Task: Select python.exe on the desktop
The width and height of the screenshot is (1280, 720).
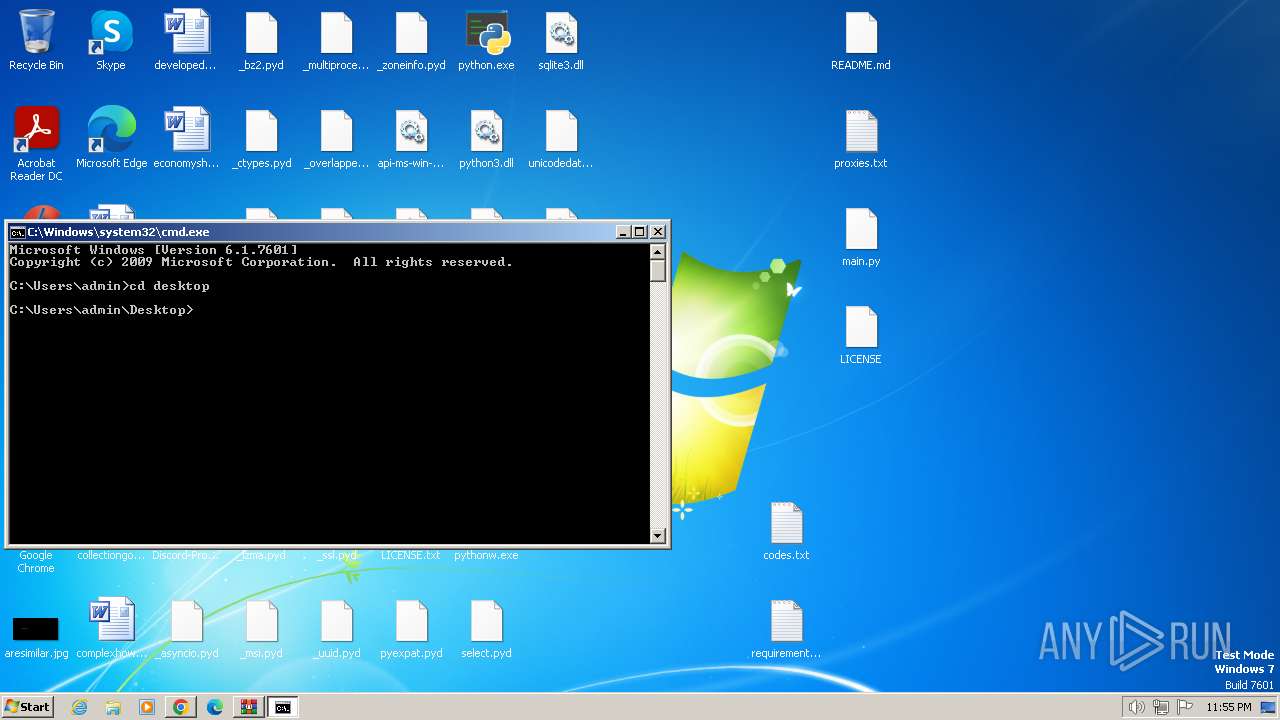Action: 486,41
